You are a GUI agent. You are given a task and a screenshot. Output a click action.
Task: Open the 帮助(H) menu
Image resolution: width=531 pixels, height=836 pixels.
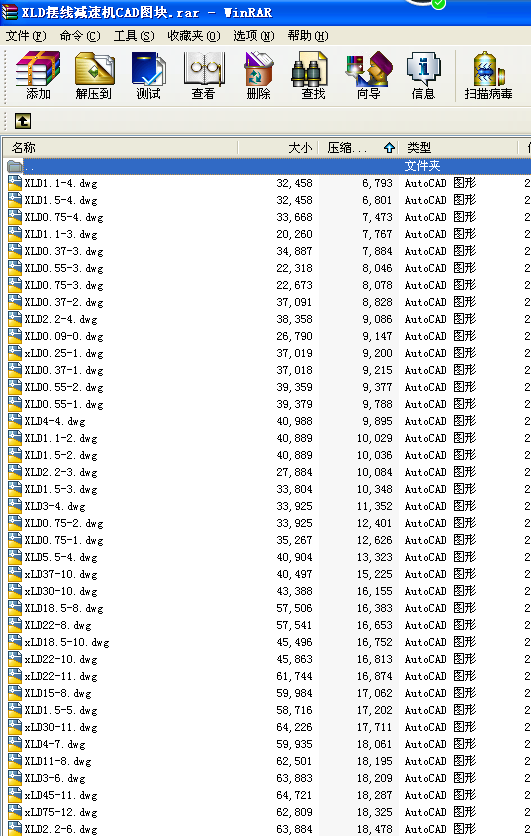[x=308, y=36]
